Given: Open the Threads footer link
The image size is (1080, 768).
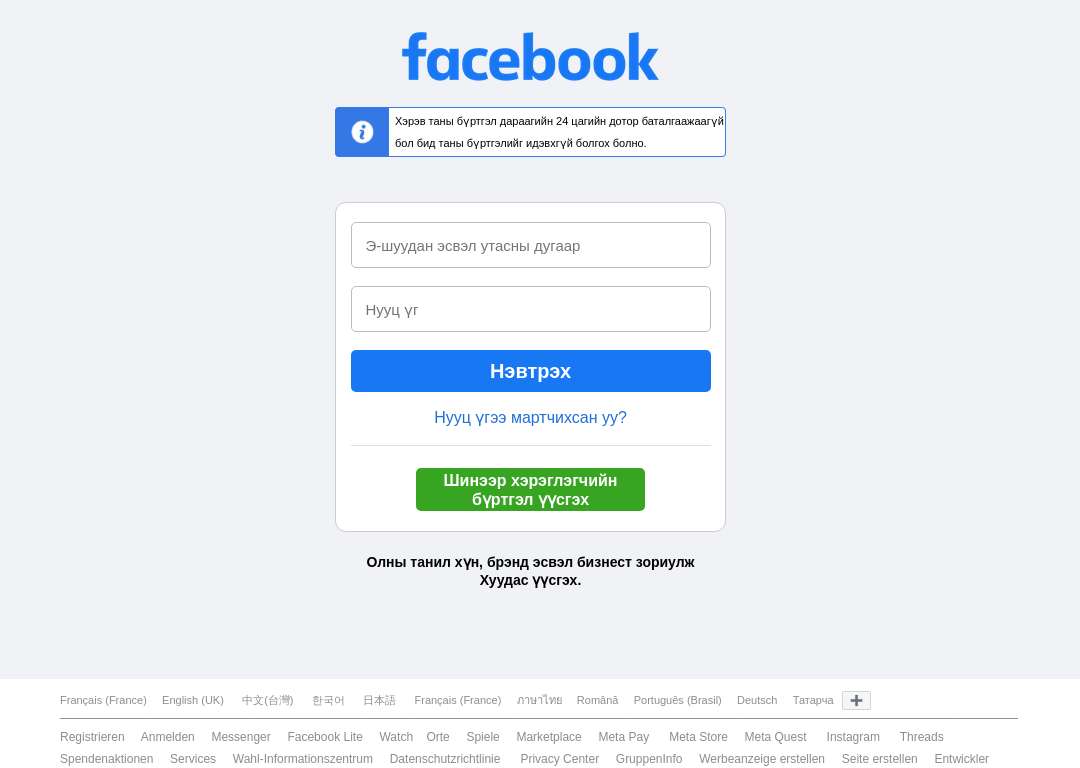Looking at the screenshot, I should (x=922, y=737).
